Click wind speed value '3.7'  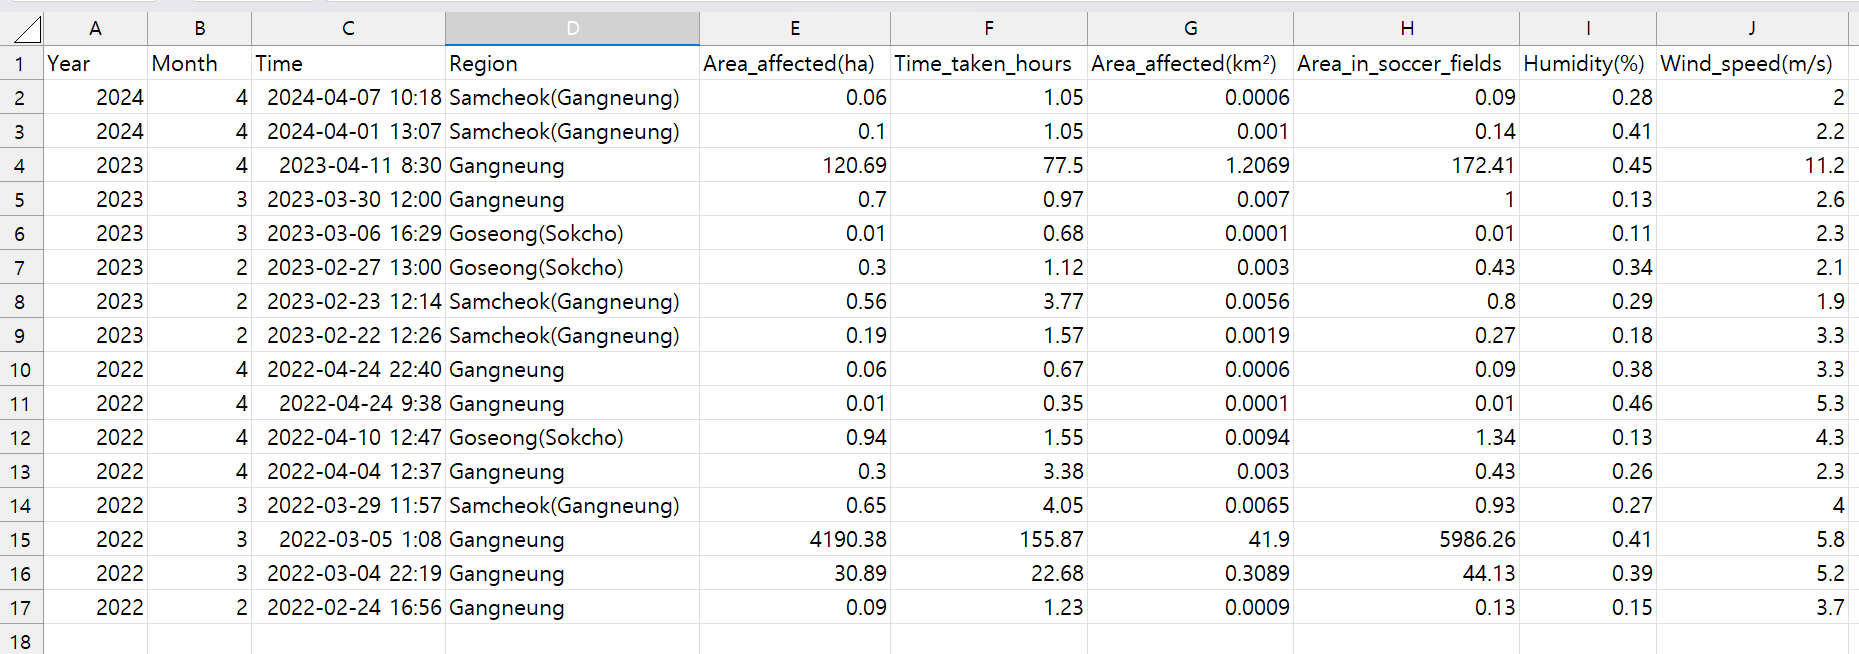click(1752, 608)
